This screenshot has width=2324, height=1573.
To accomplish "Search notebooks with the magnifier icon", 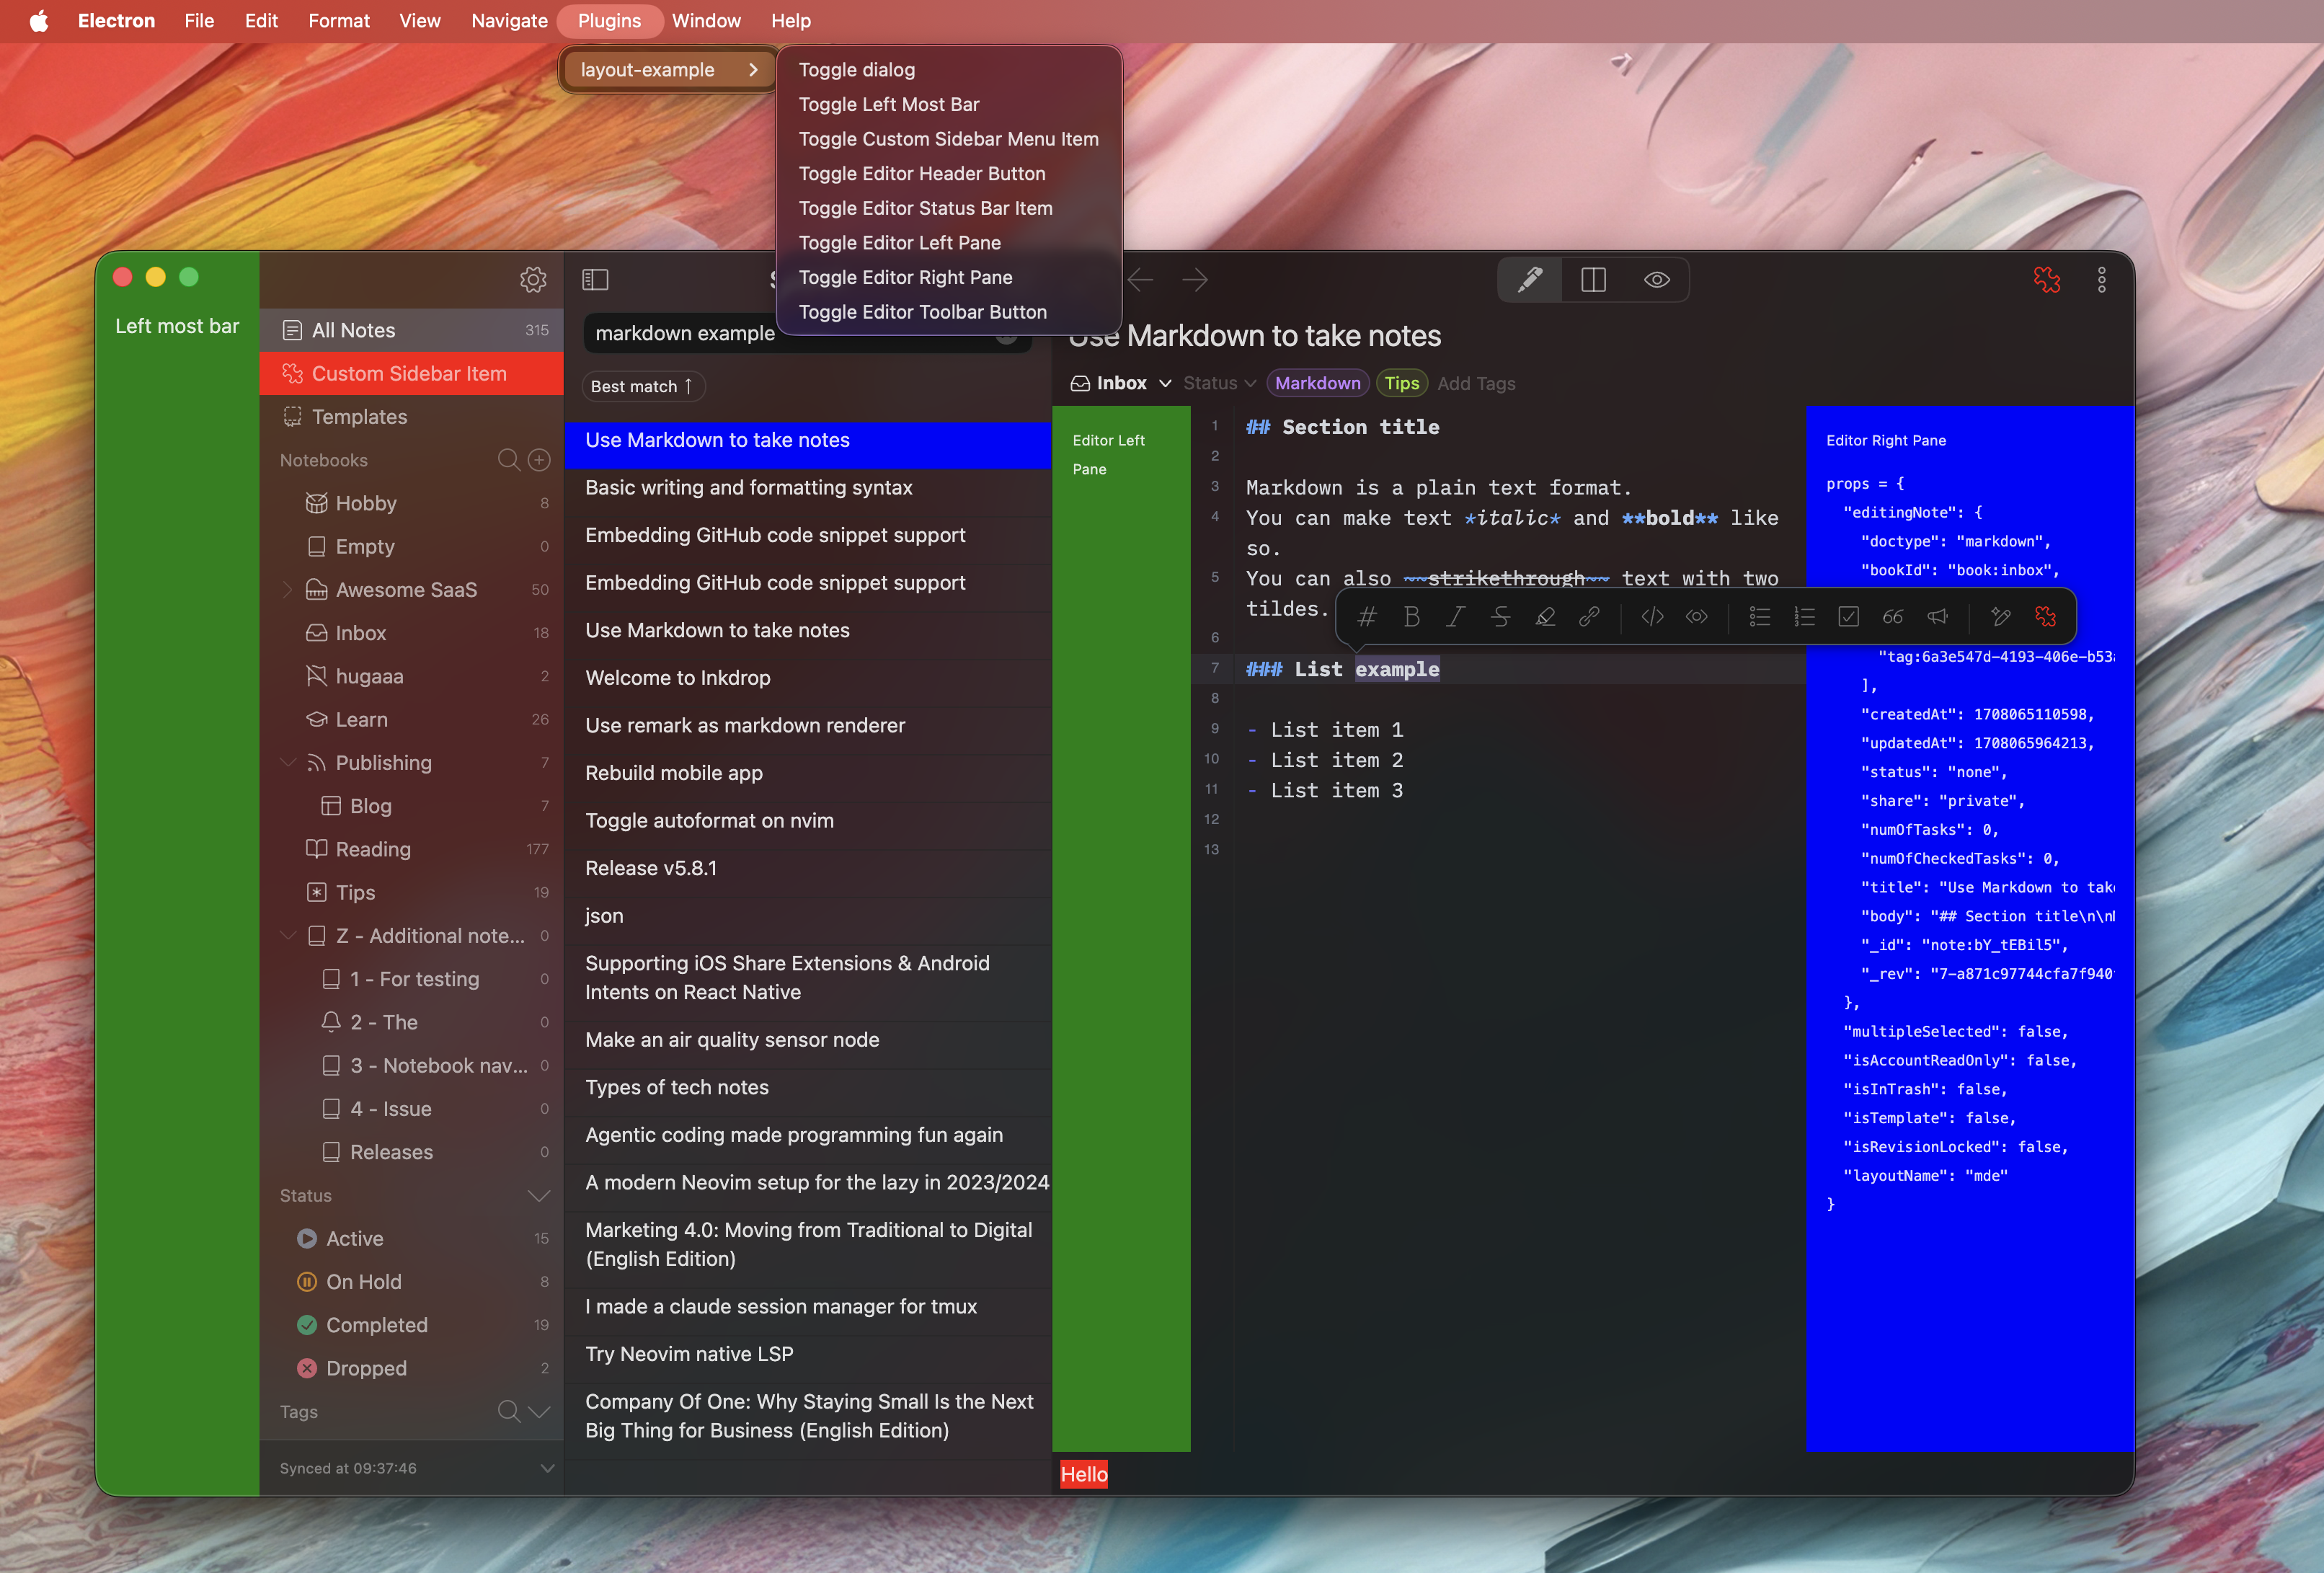I will tap(508, 460).
